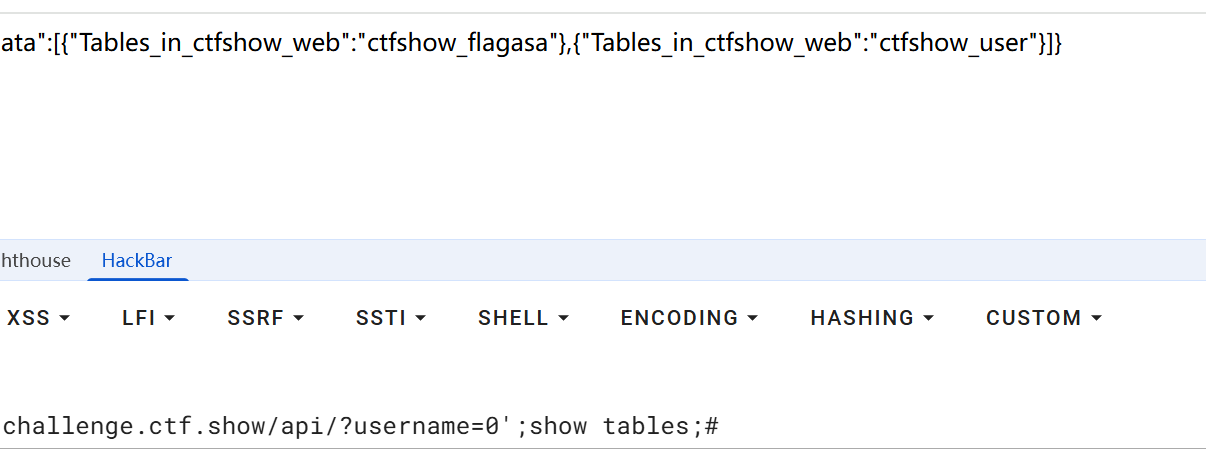Expand the LFI menu in HackBar
1206x462 pixels.
pyautogui.click(x=149, y=318)
